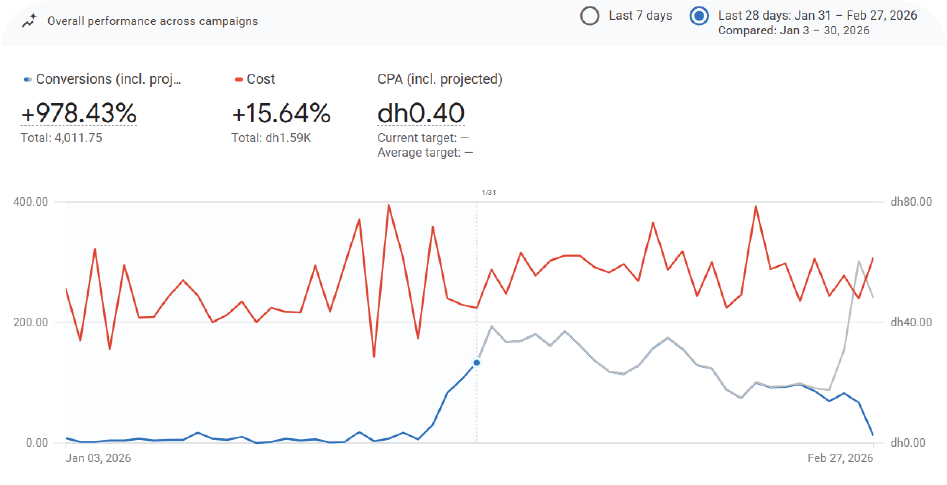The height and width of the screenshot is (485, 947).
Task: Click the Overall performance across campaigns title
Action: click(152, 20)
